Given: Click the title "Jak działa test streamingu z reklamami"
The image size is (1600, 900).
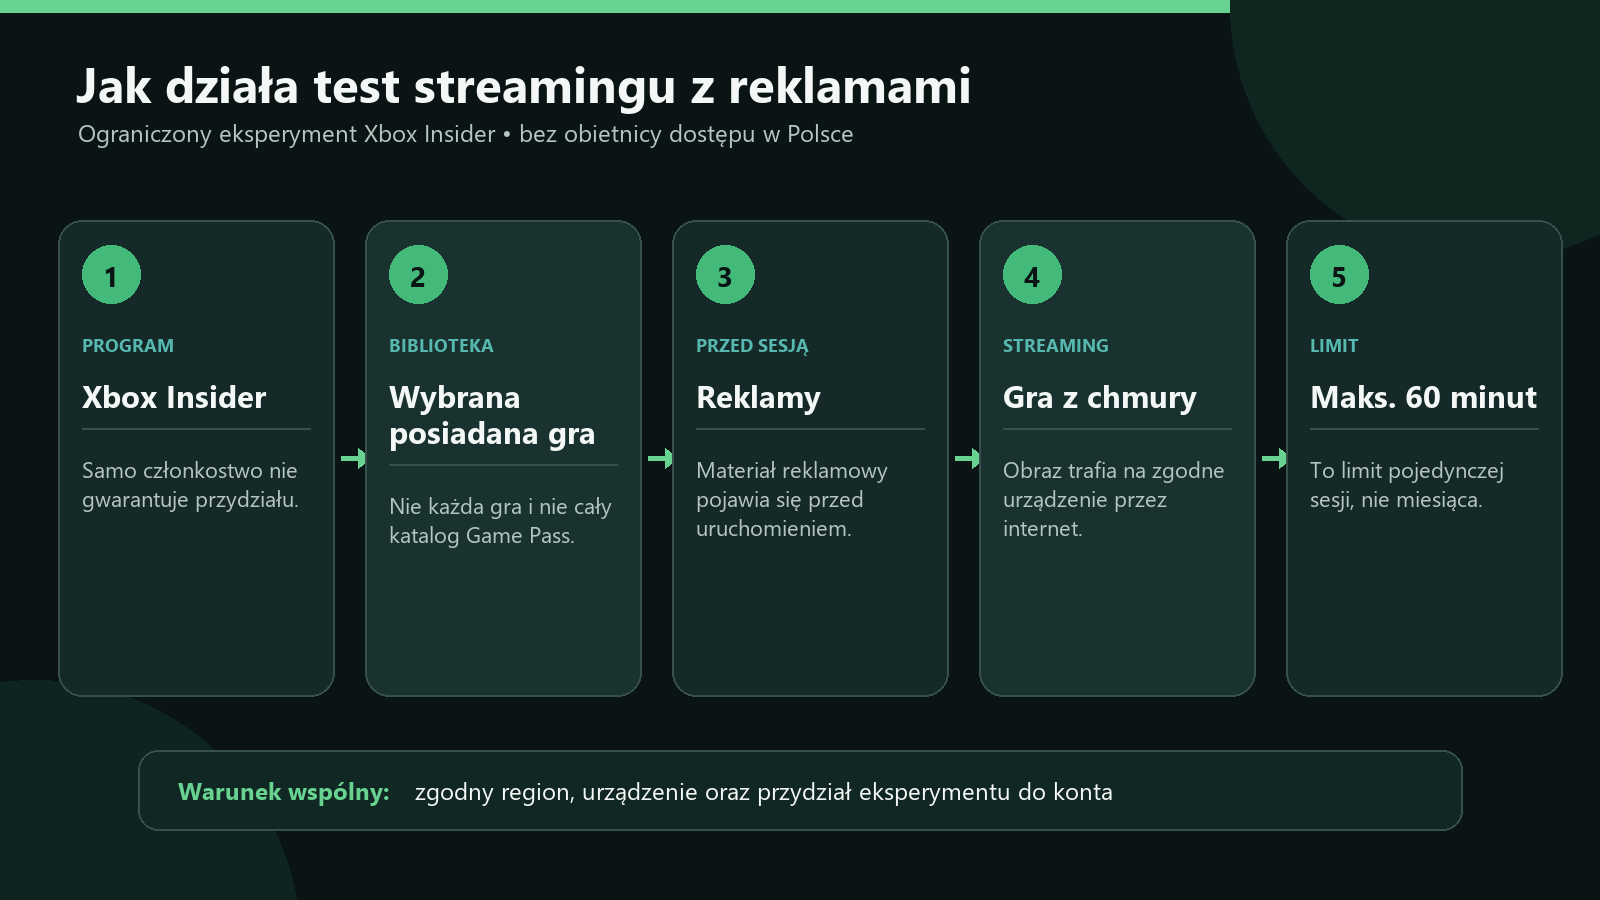Looking at the screenshot, I should point(523,87).
